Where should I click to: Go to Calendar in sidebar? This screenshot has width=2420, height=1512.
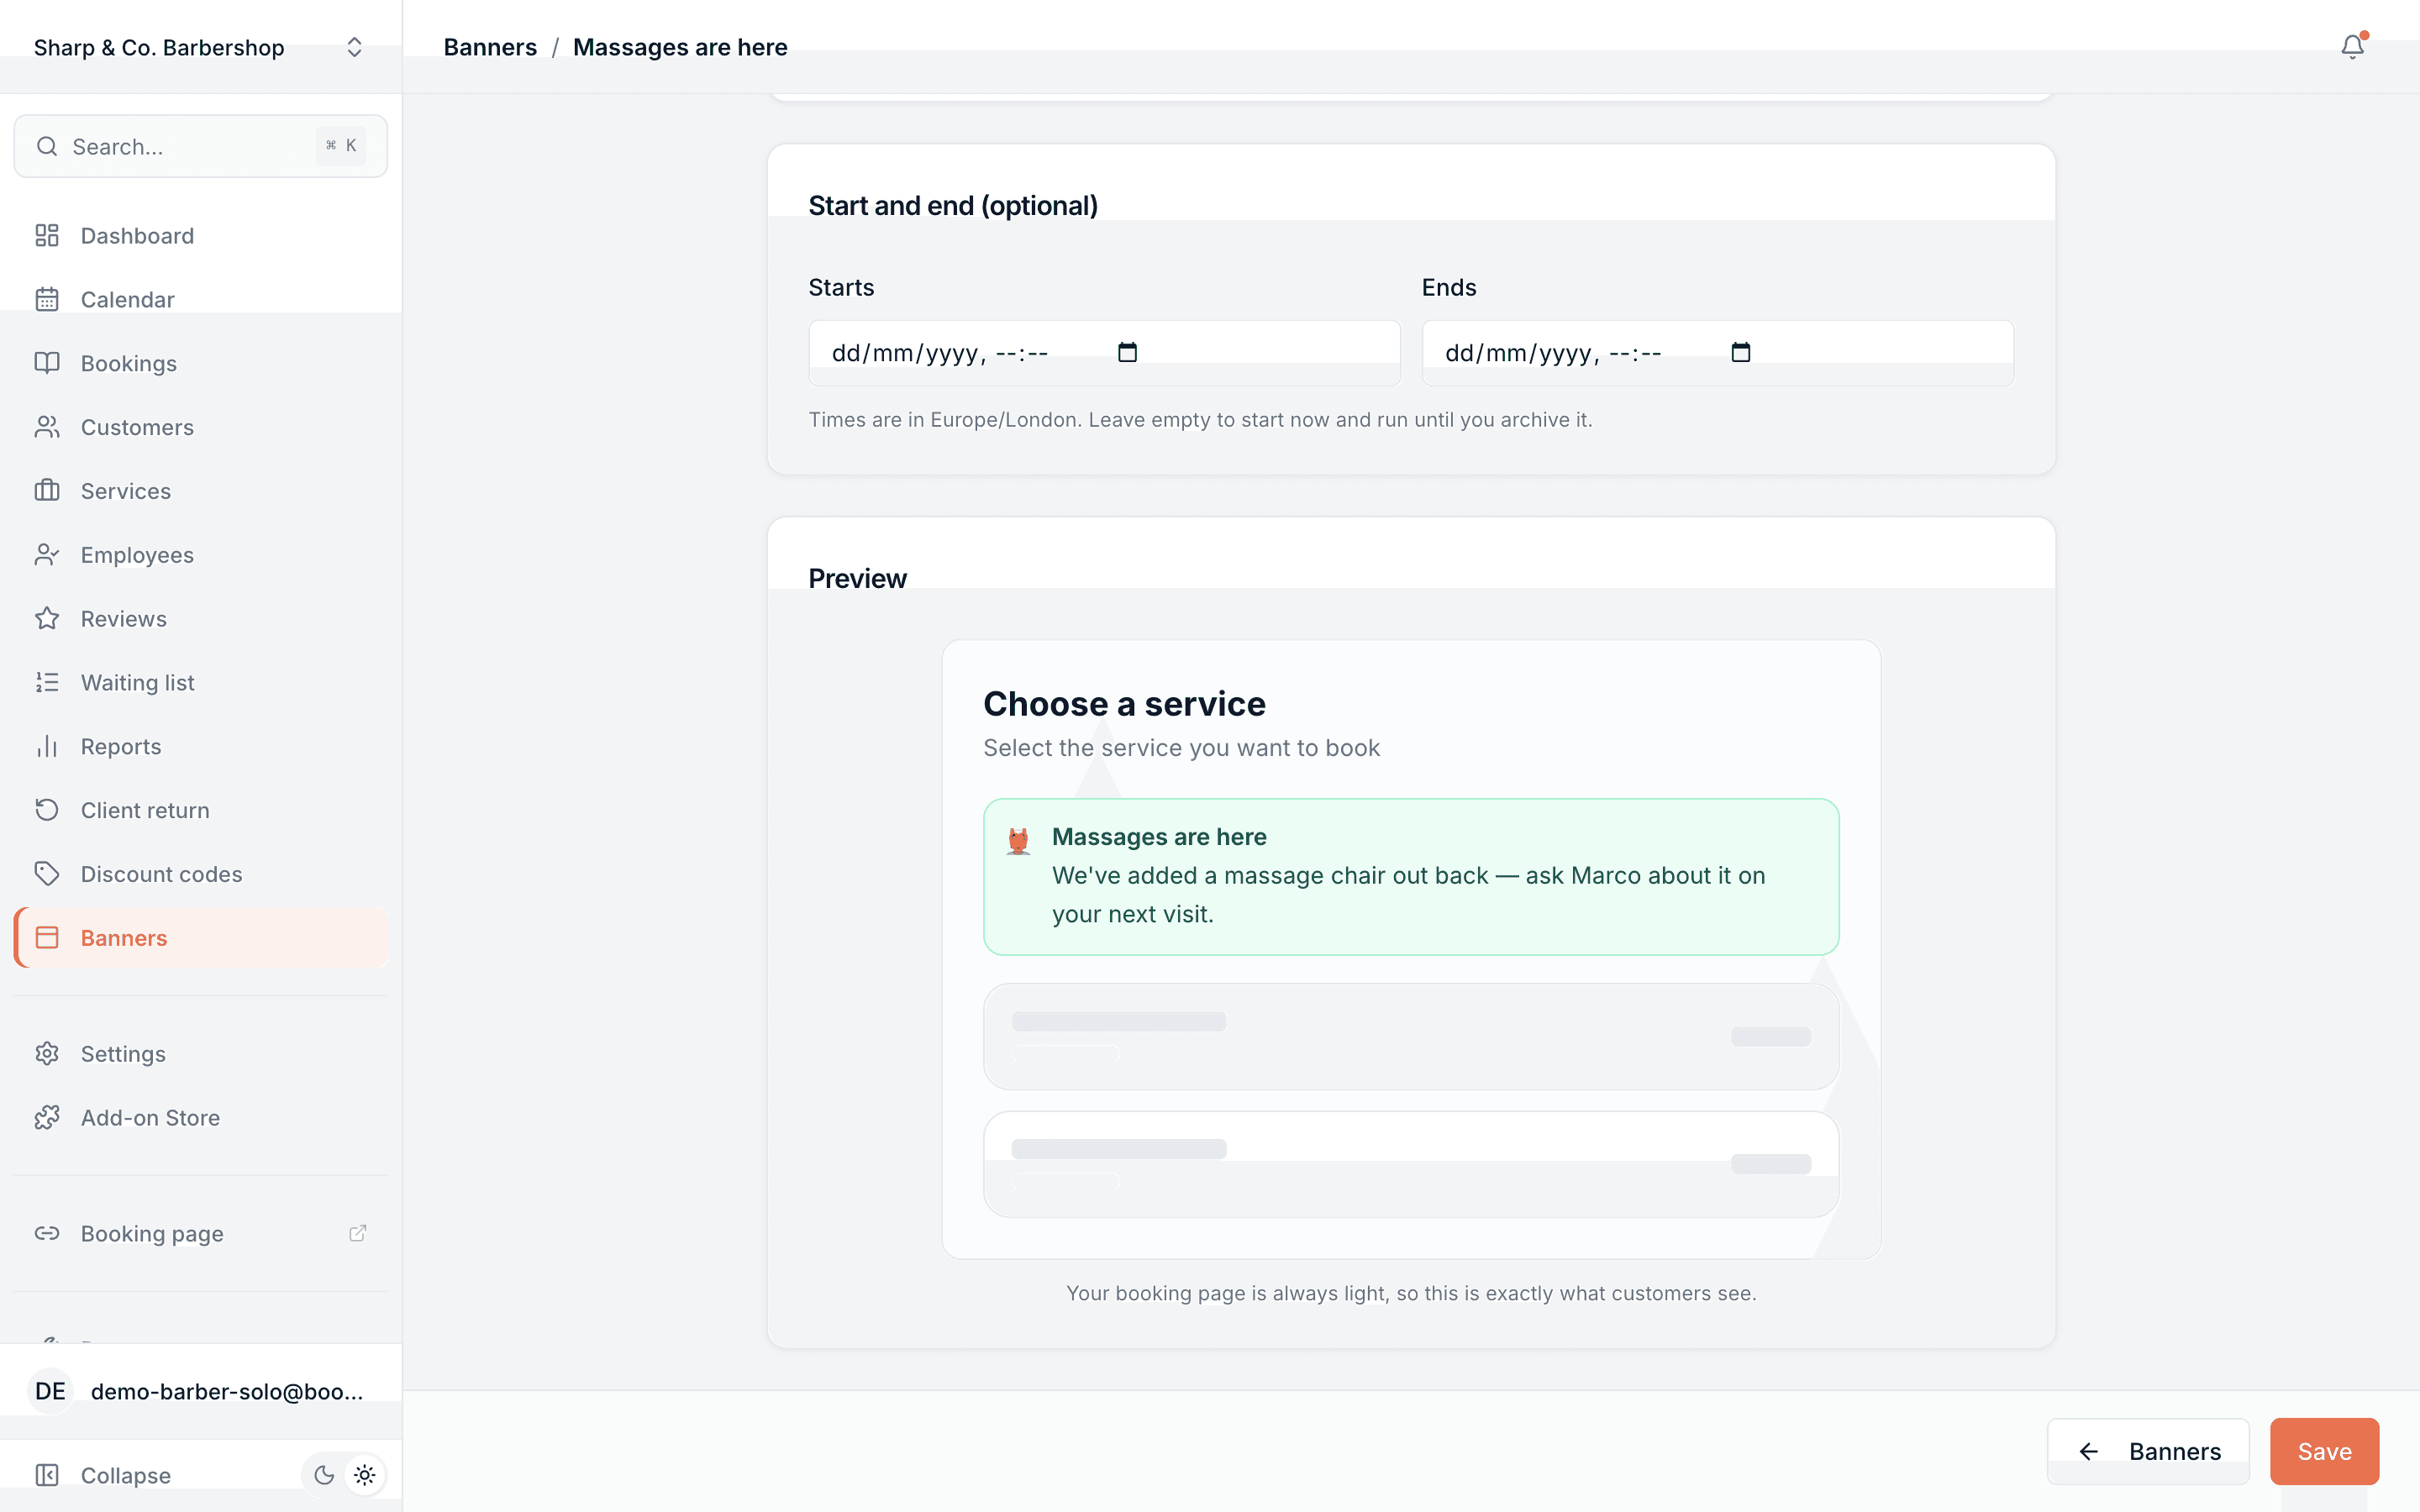pyautogui.click(x=200, y=299)
